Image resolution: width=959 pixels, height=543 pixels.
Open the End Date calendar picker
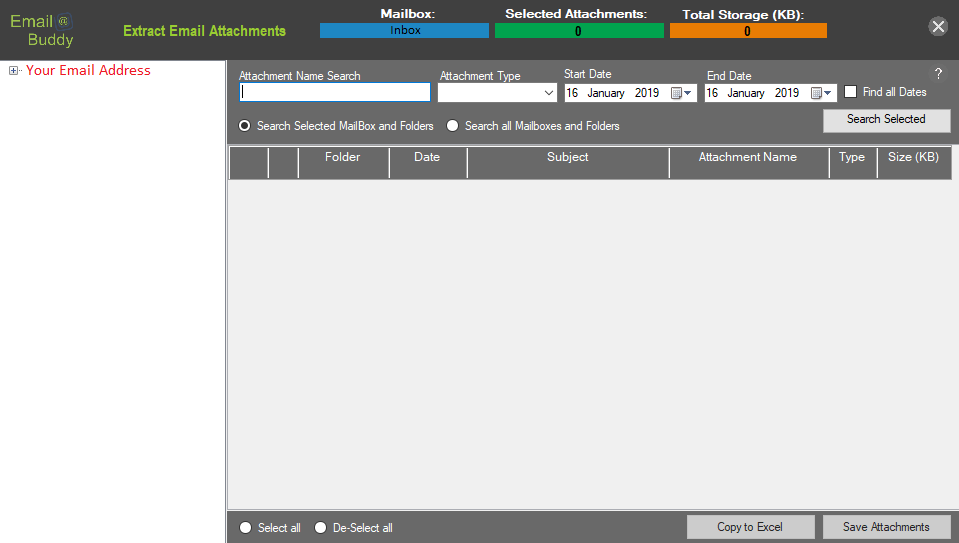tap(821, 93)
